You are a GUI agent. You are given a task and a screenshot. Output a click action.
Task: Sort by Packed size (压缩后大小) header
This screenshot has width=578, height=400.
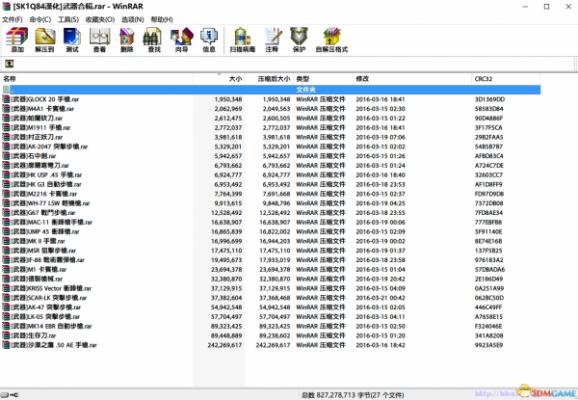269,79
